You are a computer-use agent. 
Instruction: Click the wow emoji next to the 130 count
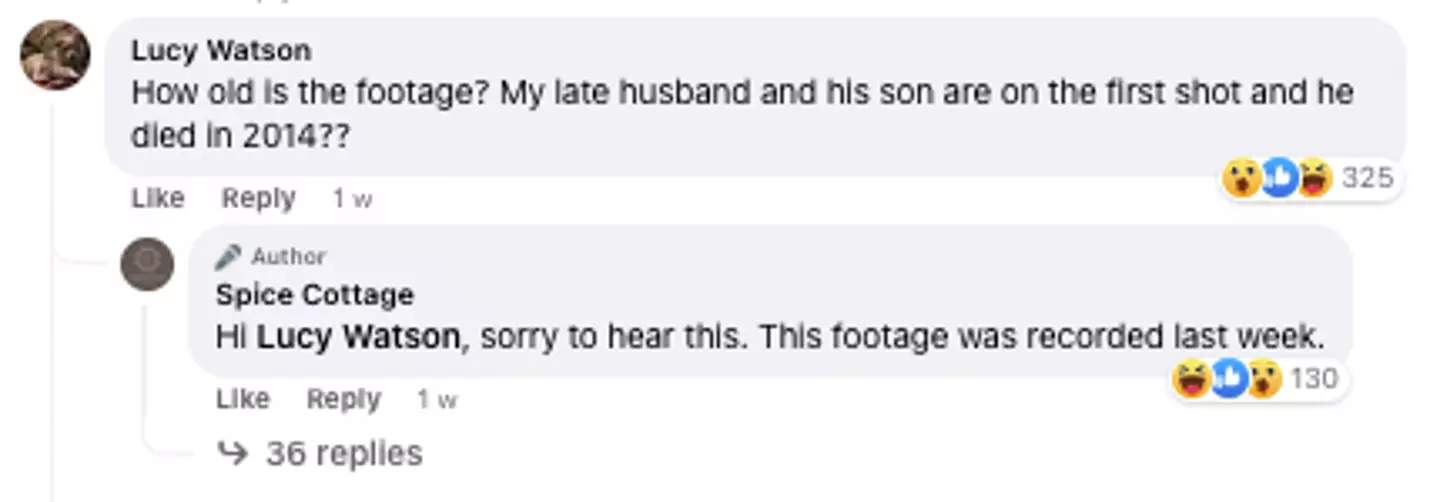[x=1264, y=380]
